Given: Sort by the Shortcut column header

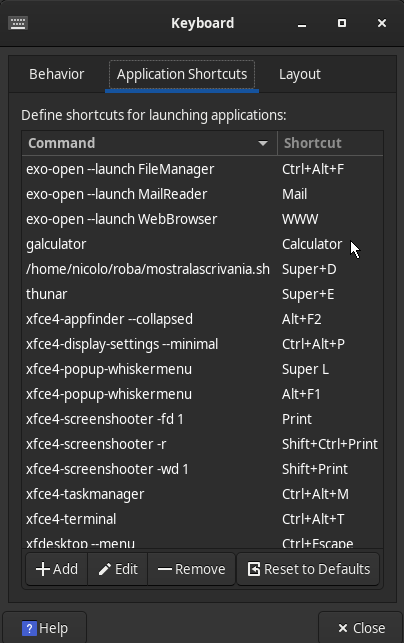Looking at the screenshot, I should (330, 143).
